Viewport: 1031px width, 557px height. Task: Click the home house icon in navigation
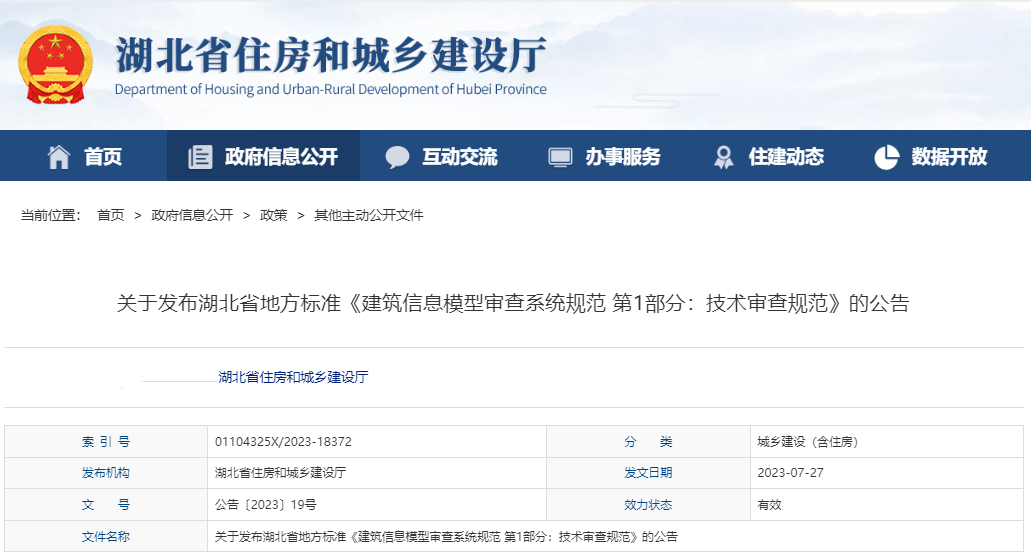pyautogui.click(x=59, y=157)
